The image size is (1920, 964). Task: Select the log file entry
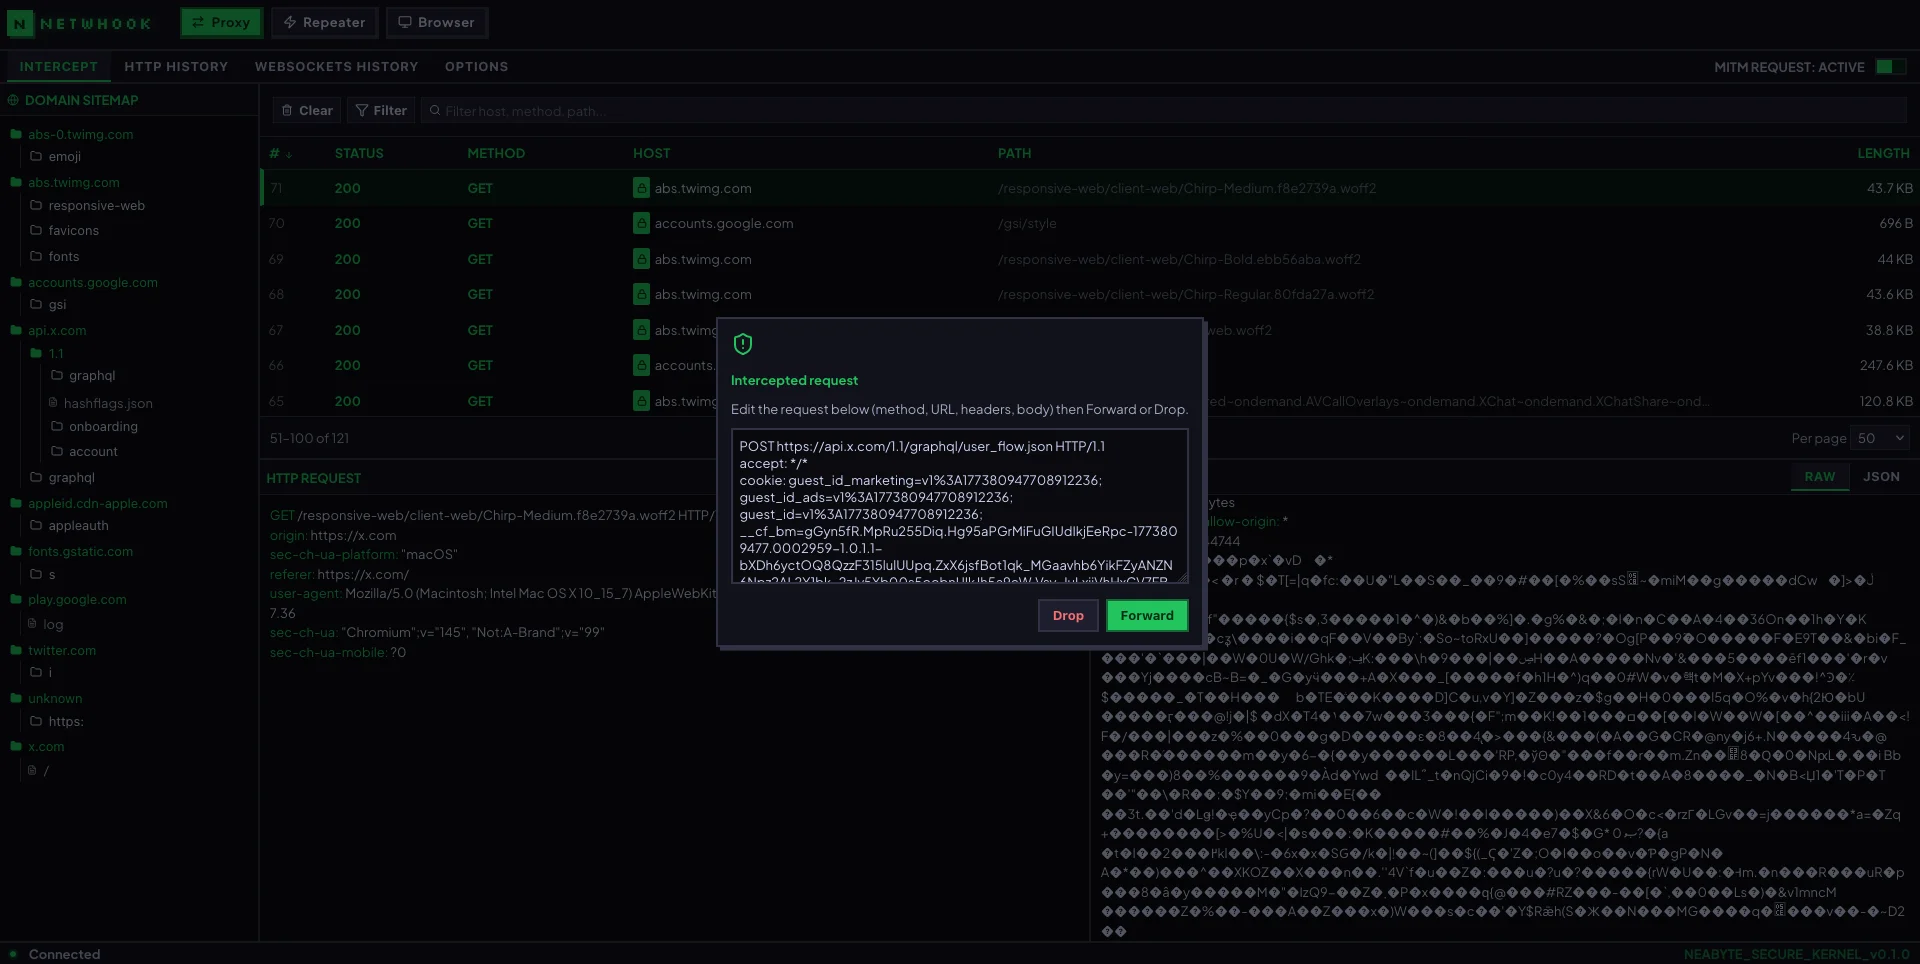click(46, 624)
